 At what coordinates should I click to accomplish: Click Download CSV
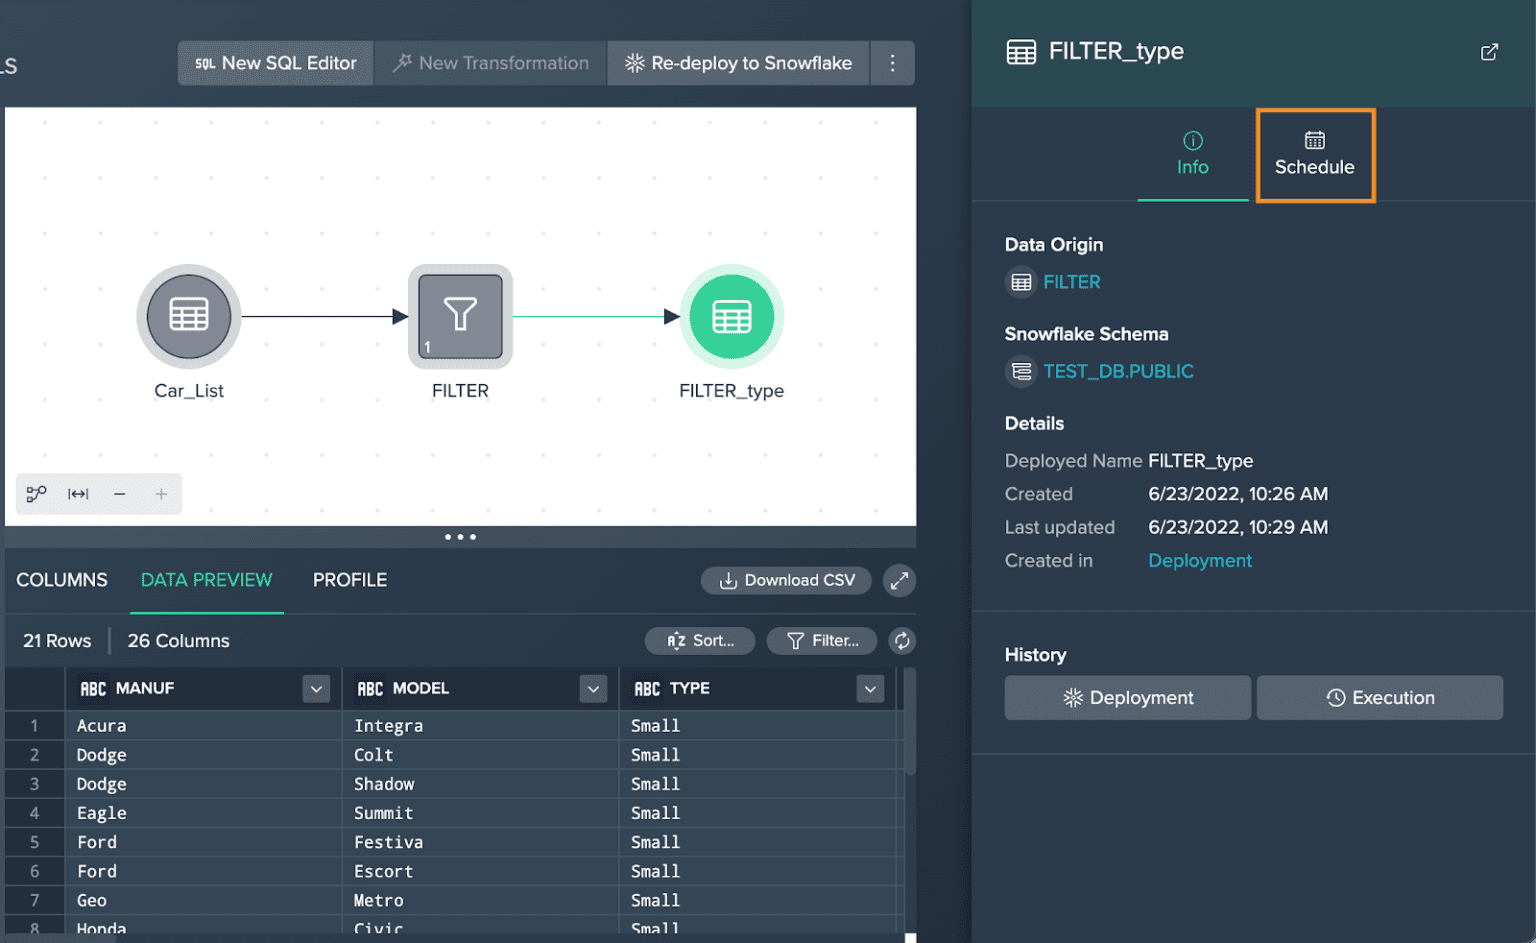786,580
